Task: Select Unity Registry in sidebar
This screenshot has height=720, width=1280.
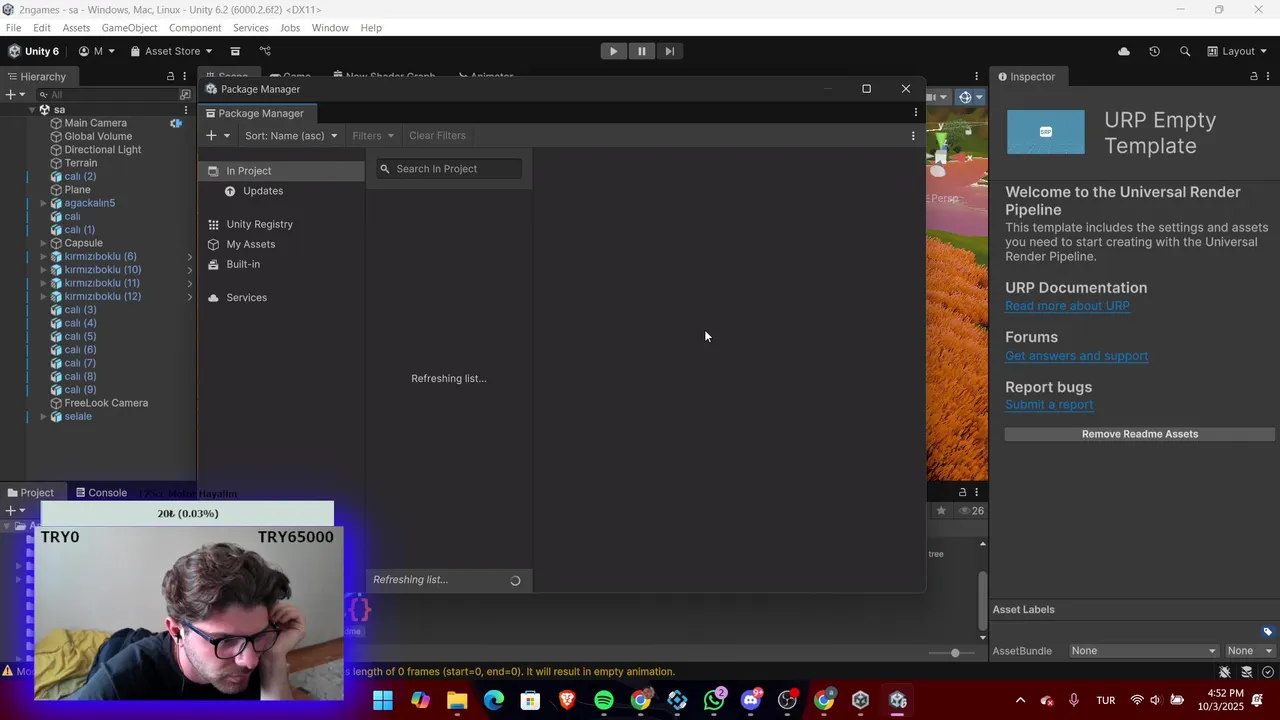Action: [x=282, y=224]
